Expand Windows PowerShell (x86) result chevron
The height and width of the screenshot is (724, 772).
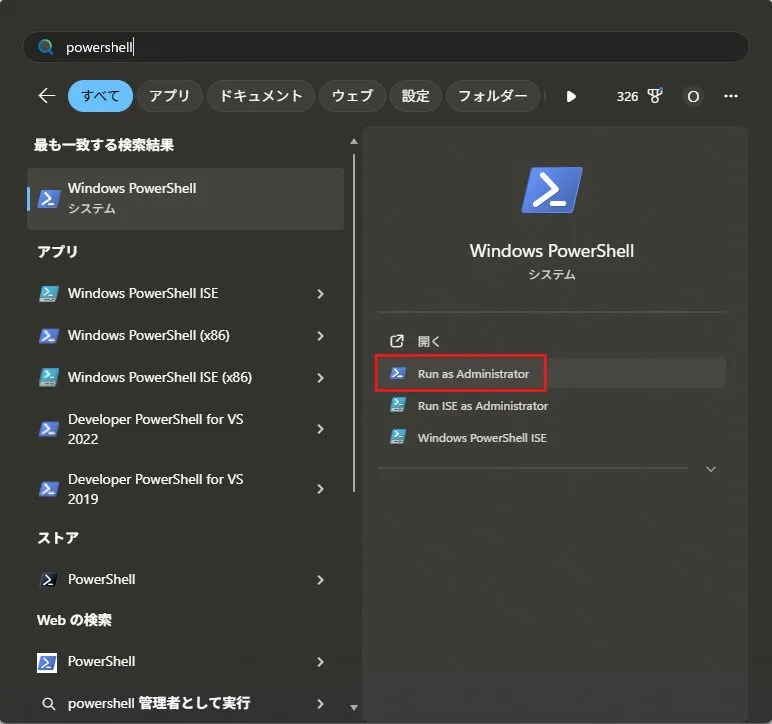(321, 336)
